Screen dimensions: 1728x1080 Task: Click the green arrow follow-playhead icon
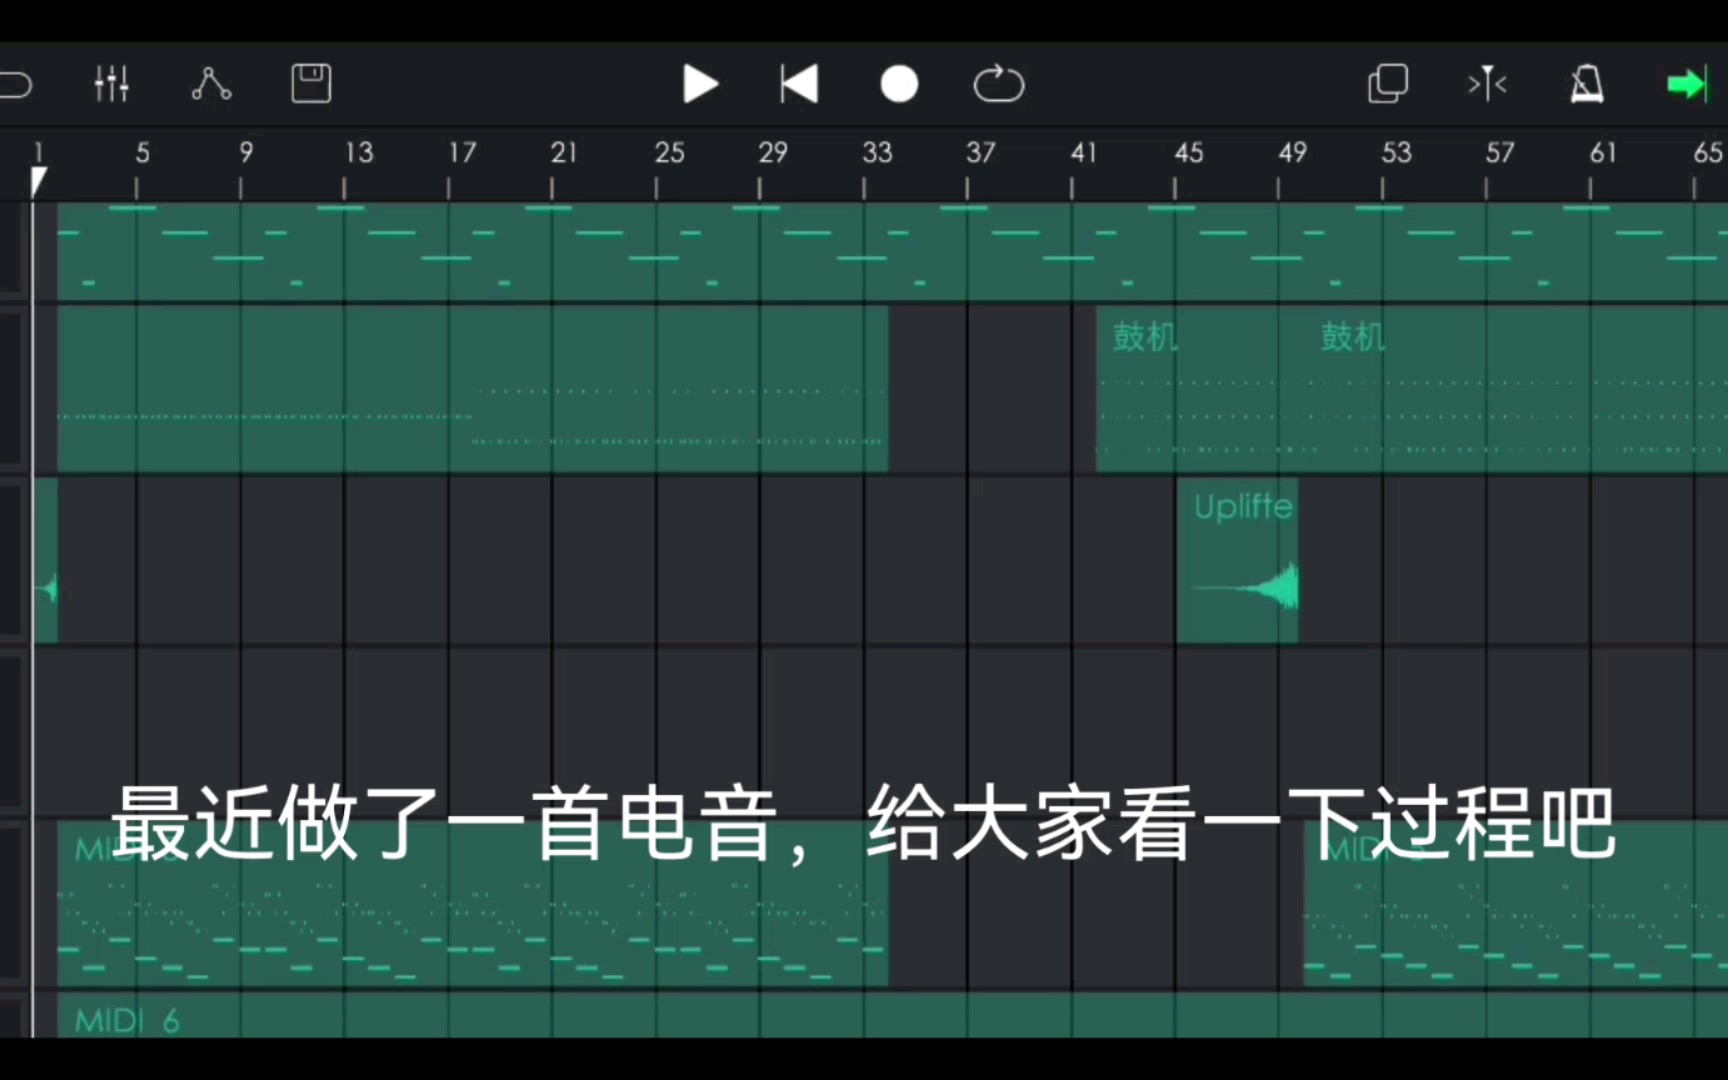pos(1686,84)
